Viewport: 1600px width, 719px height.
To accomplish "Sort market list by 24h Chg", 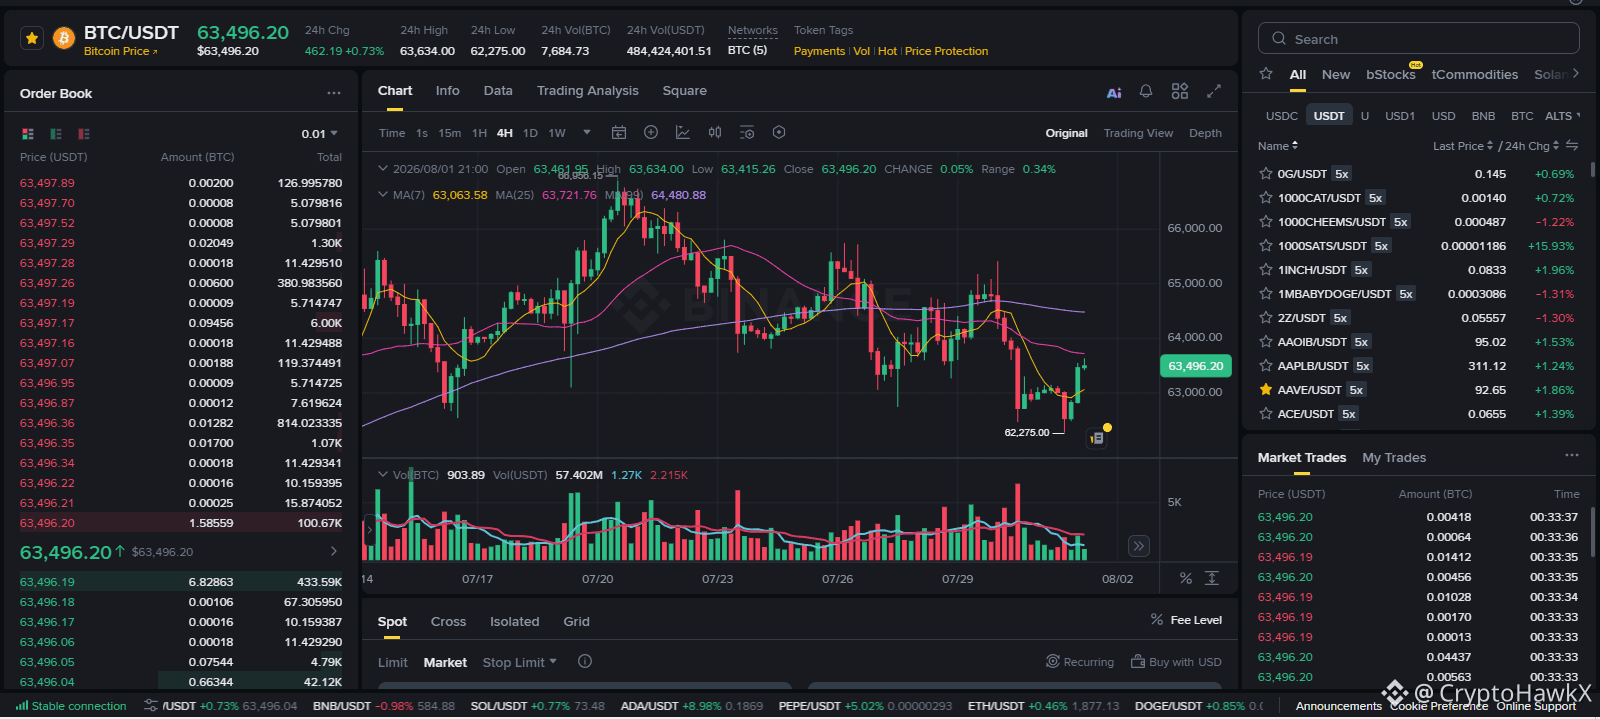I will 1532,146.
